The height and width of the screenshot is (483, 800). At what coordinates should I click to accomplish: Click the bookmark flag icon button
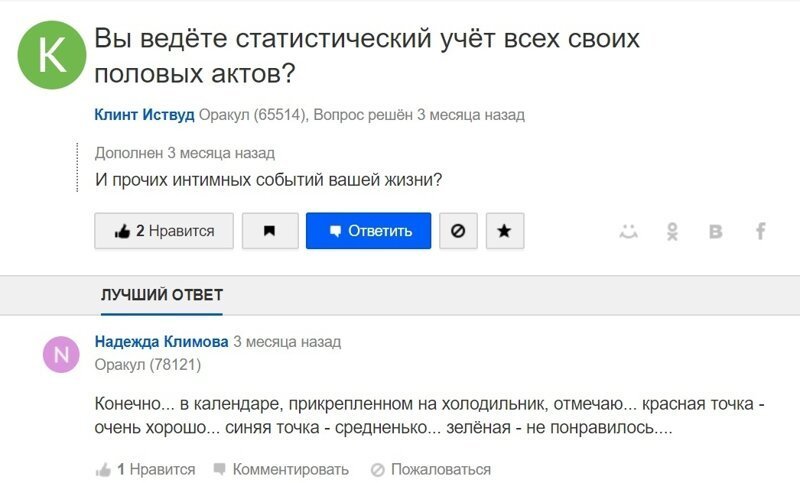tap(269, 231)
